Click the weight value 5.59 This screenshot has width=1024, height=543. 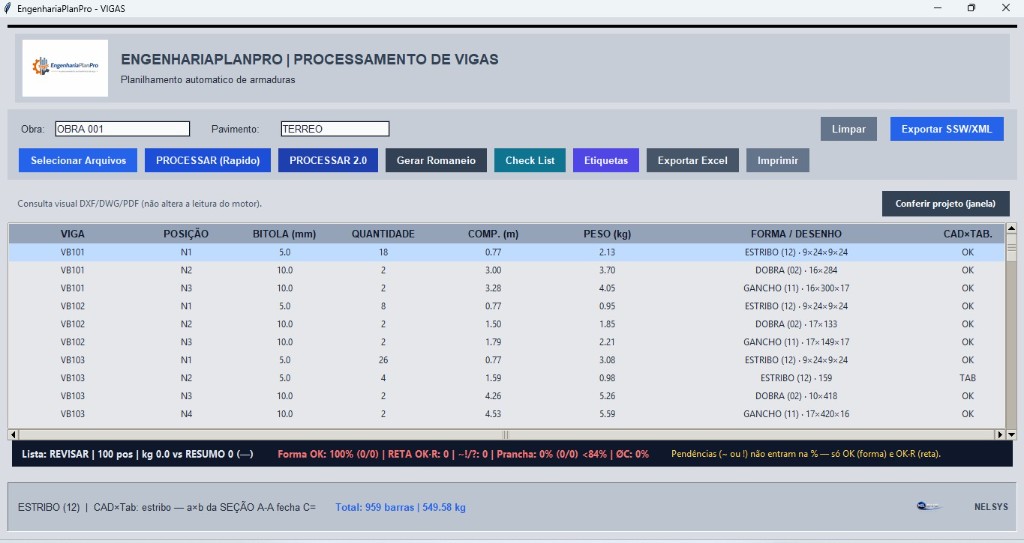607,414
